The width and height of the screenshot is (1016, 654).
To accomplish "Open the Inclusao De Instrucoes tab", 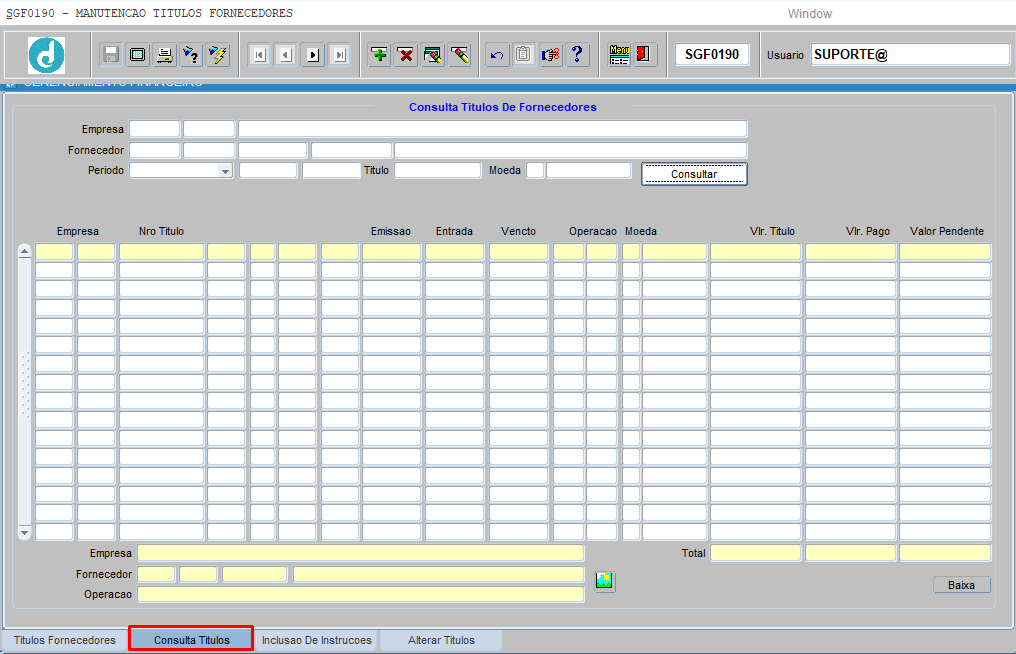I will coord(317,640).
